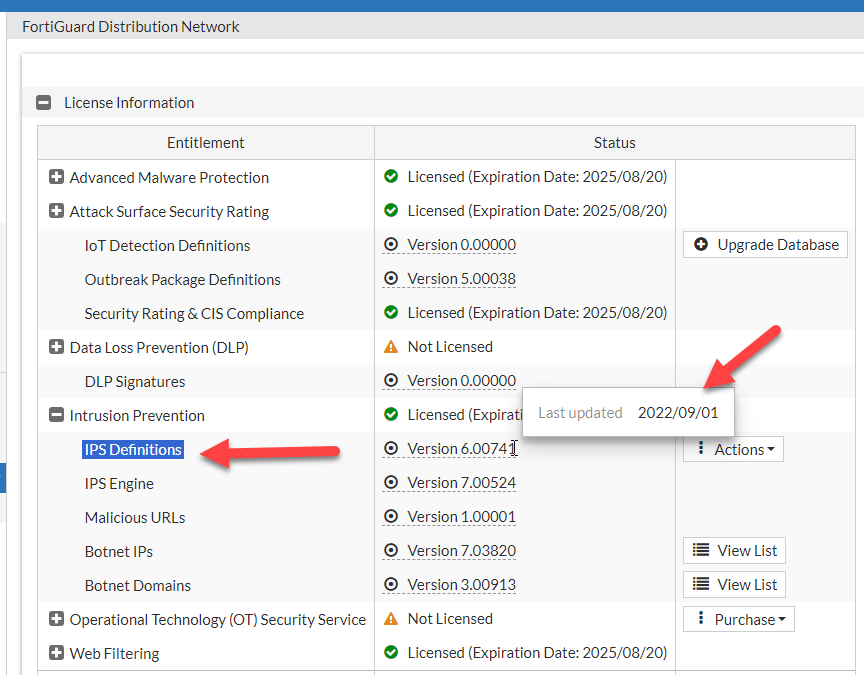Click the Upgrade Database button
Screen dimensions: 864x675
(766, 245)
